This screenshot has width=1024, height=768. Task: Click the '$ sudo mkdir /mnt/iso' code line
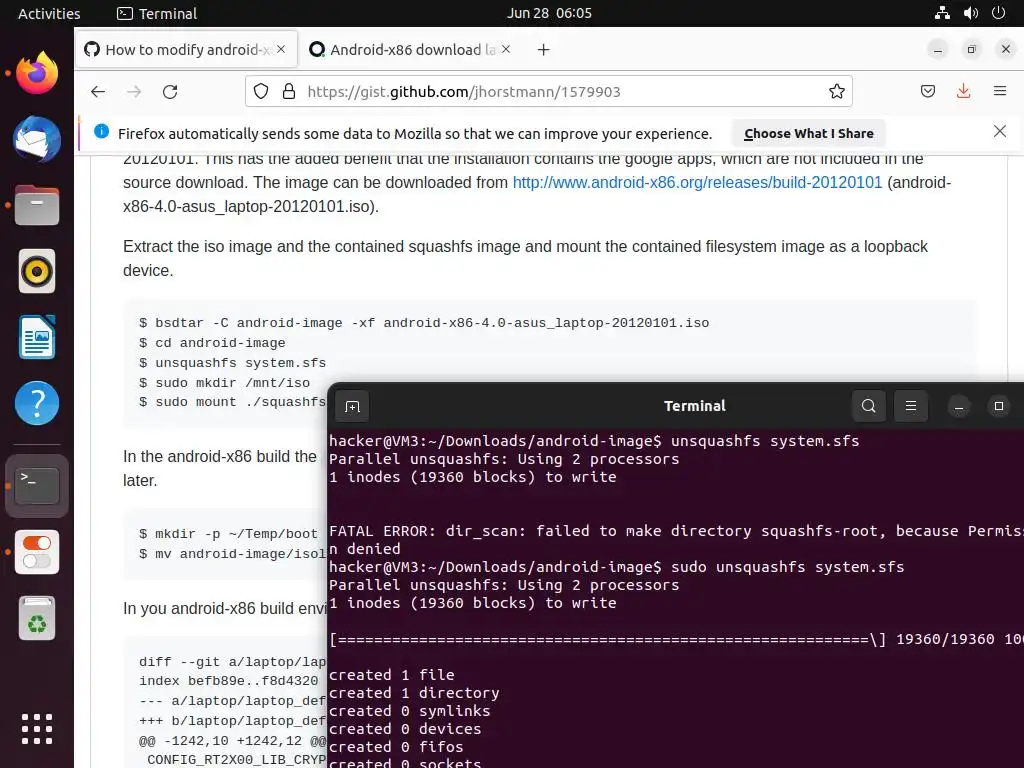point(225,383)
